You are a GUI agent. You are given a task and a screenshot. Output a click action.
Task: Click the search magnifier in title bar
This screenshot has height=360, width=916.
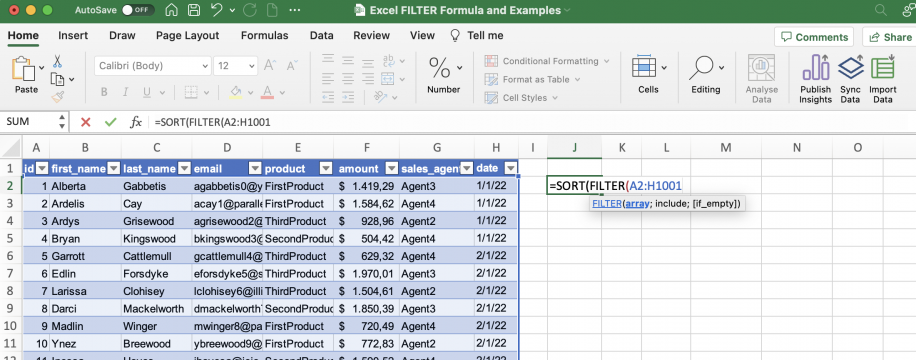click(880, 10)
